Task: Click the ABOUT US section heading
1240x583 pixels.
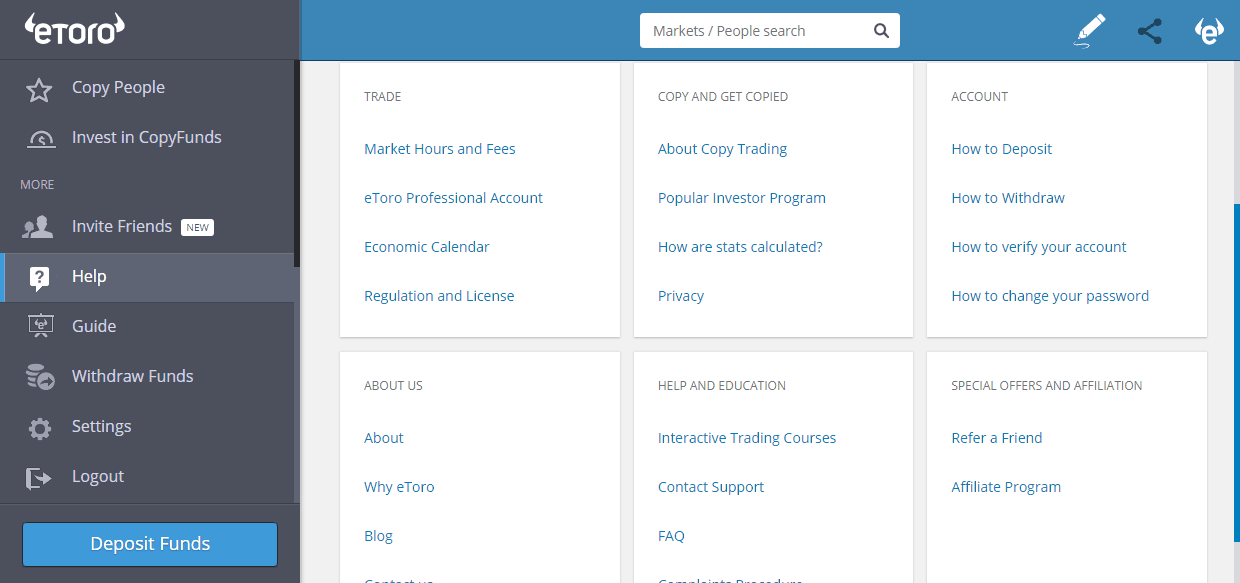Action: point(393,386)
